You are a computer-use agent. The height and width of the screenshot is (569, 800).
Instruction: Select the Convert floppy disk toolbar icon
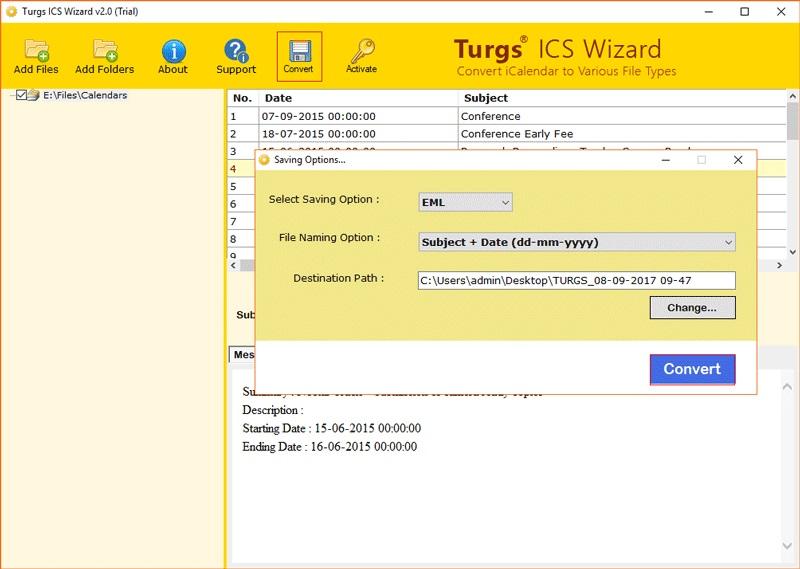pyautogui.click(x=299, y=56)
